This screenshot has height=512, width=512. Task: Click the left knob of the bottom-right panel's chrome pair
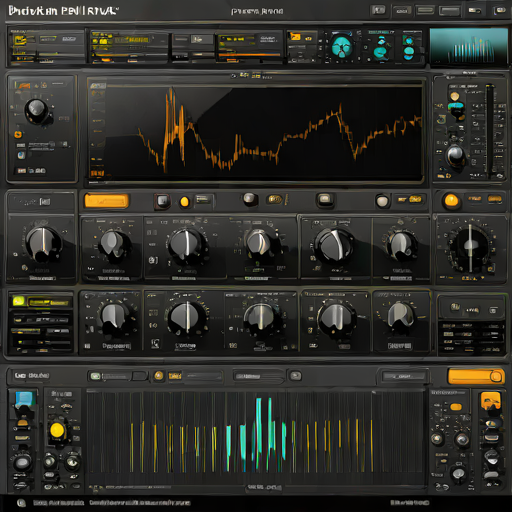tap(437, 438)
